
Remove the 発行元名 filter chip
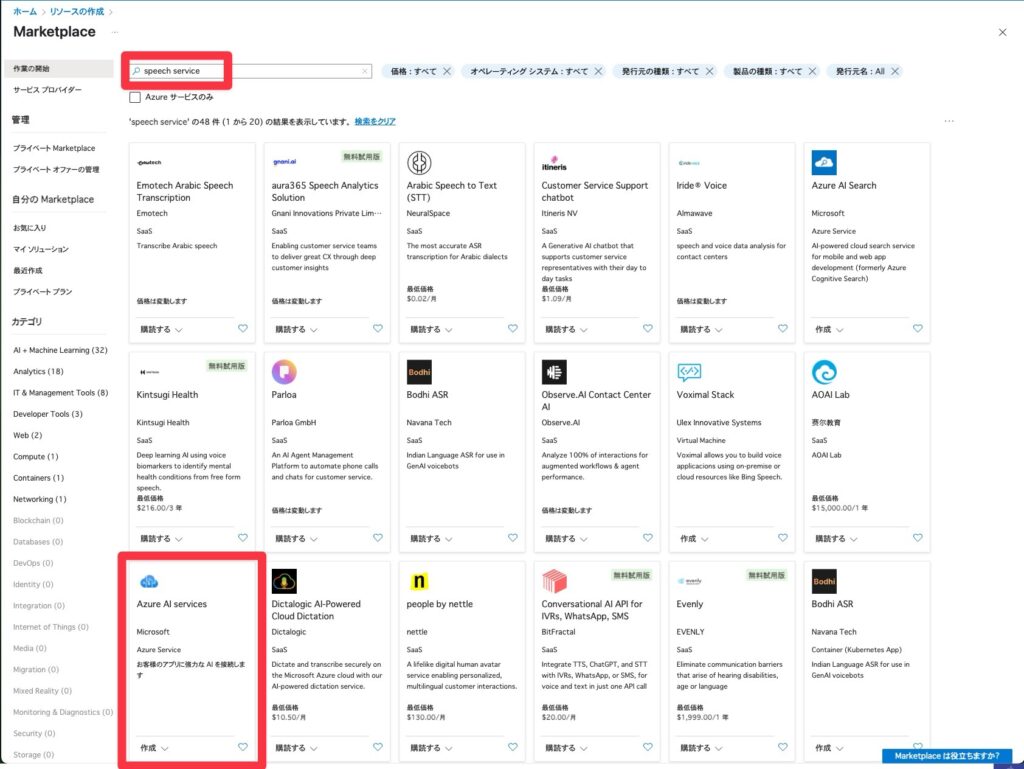pyautogui.click(x=895, y=71)
